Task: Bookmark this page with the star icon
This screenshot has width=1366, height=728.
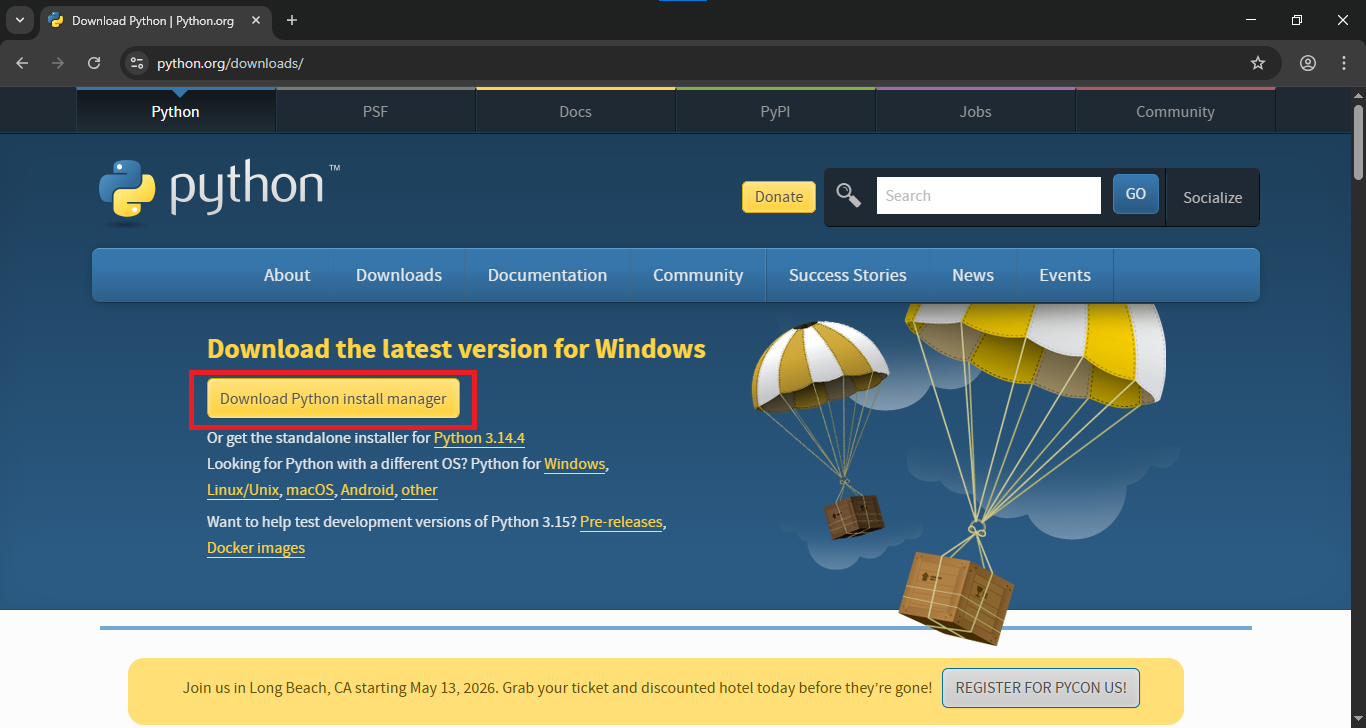Action: pos(1258,63)
